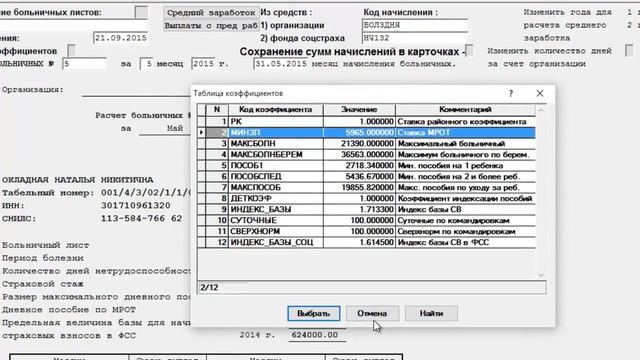This screenshot has height=360, width=640.
Task: Toggle Изменить количество дней checkbox
Action: [x=629, y=51]
